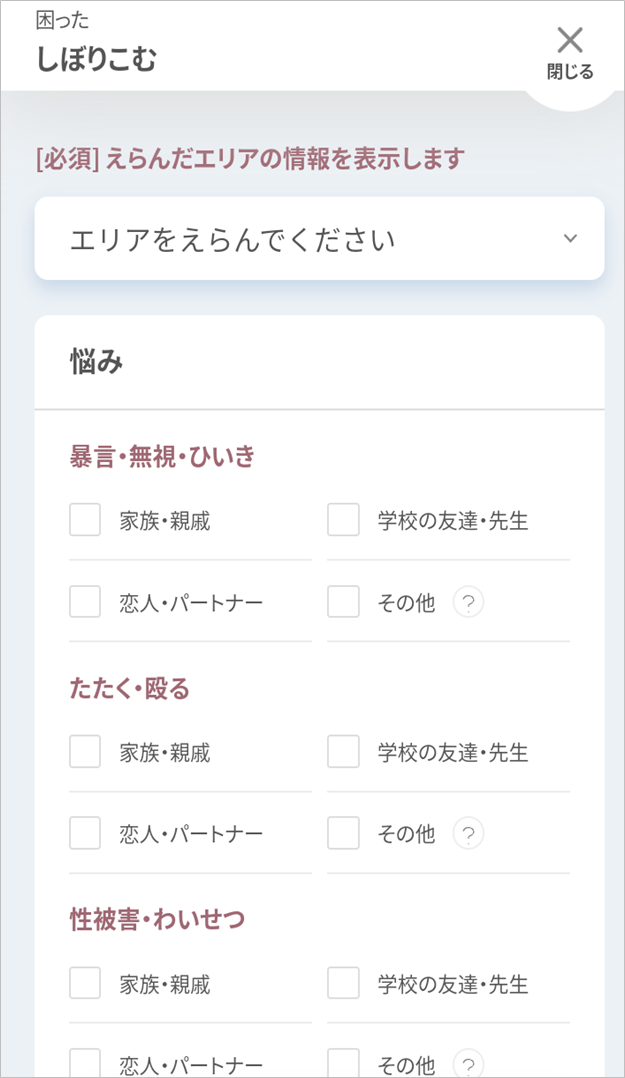Tick 学校の友達・先生 under 性被害・わいせつ
This screenshot has height=1078, width=625.
coord(343,983)
